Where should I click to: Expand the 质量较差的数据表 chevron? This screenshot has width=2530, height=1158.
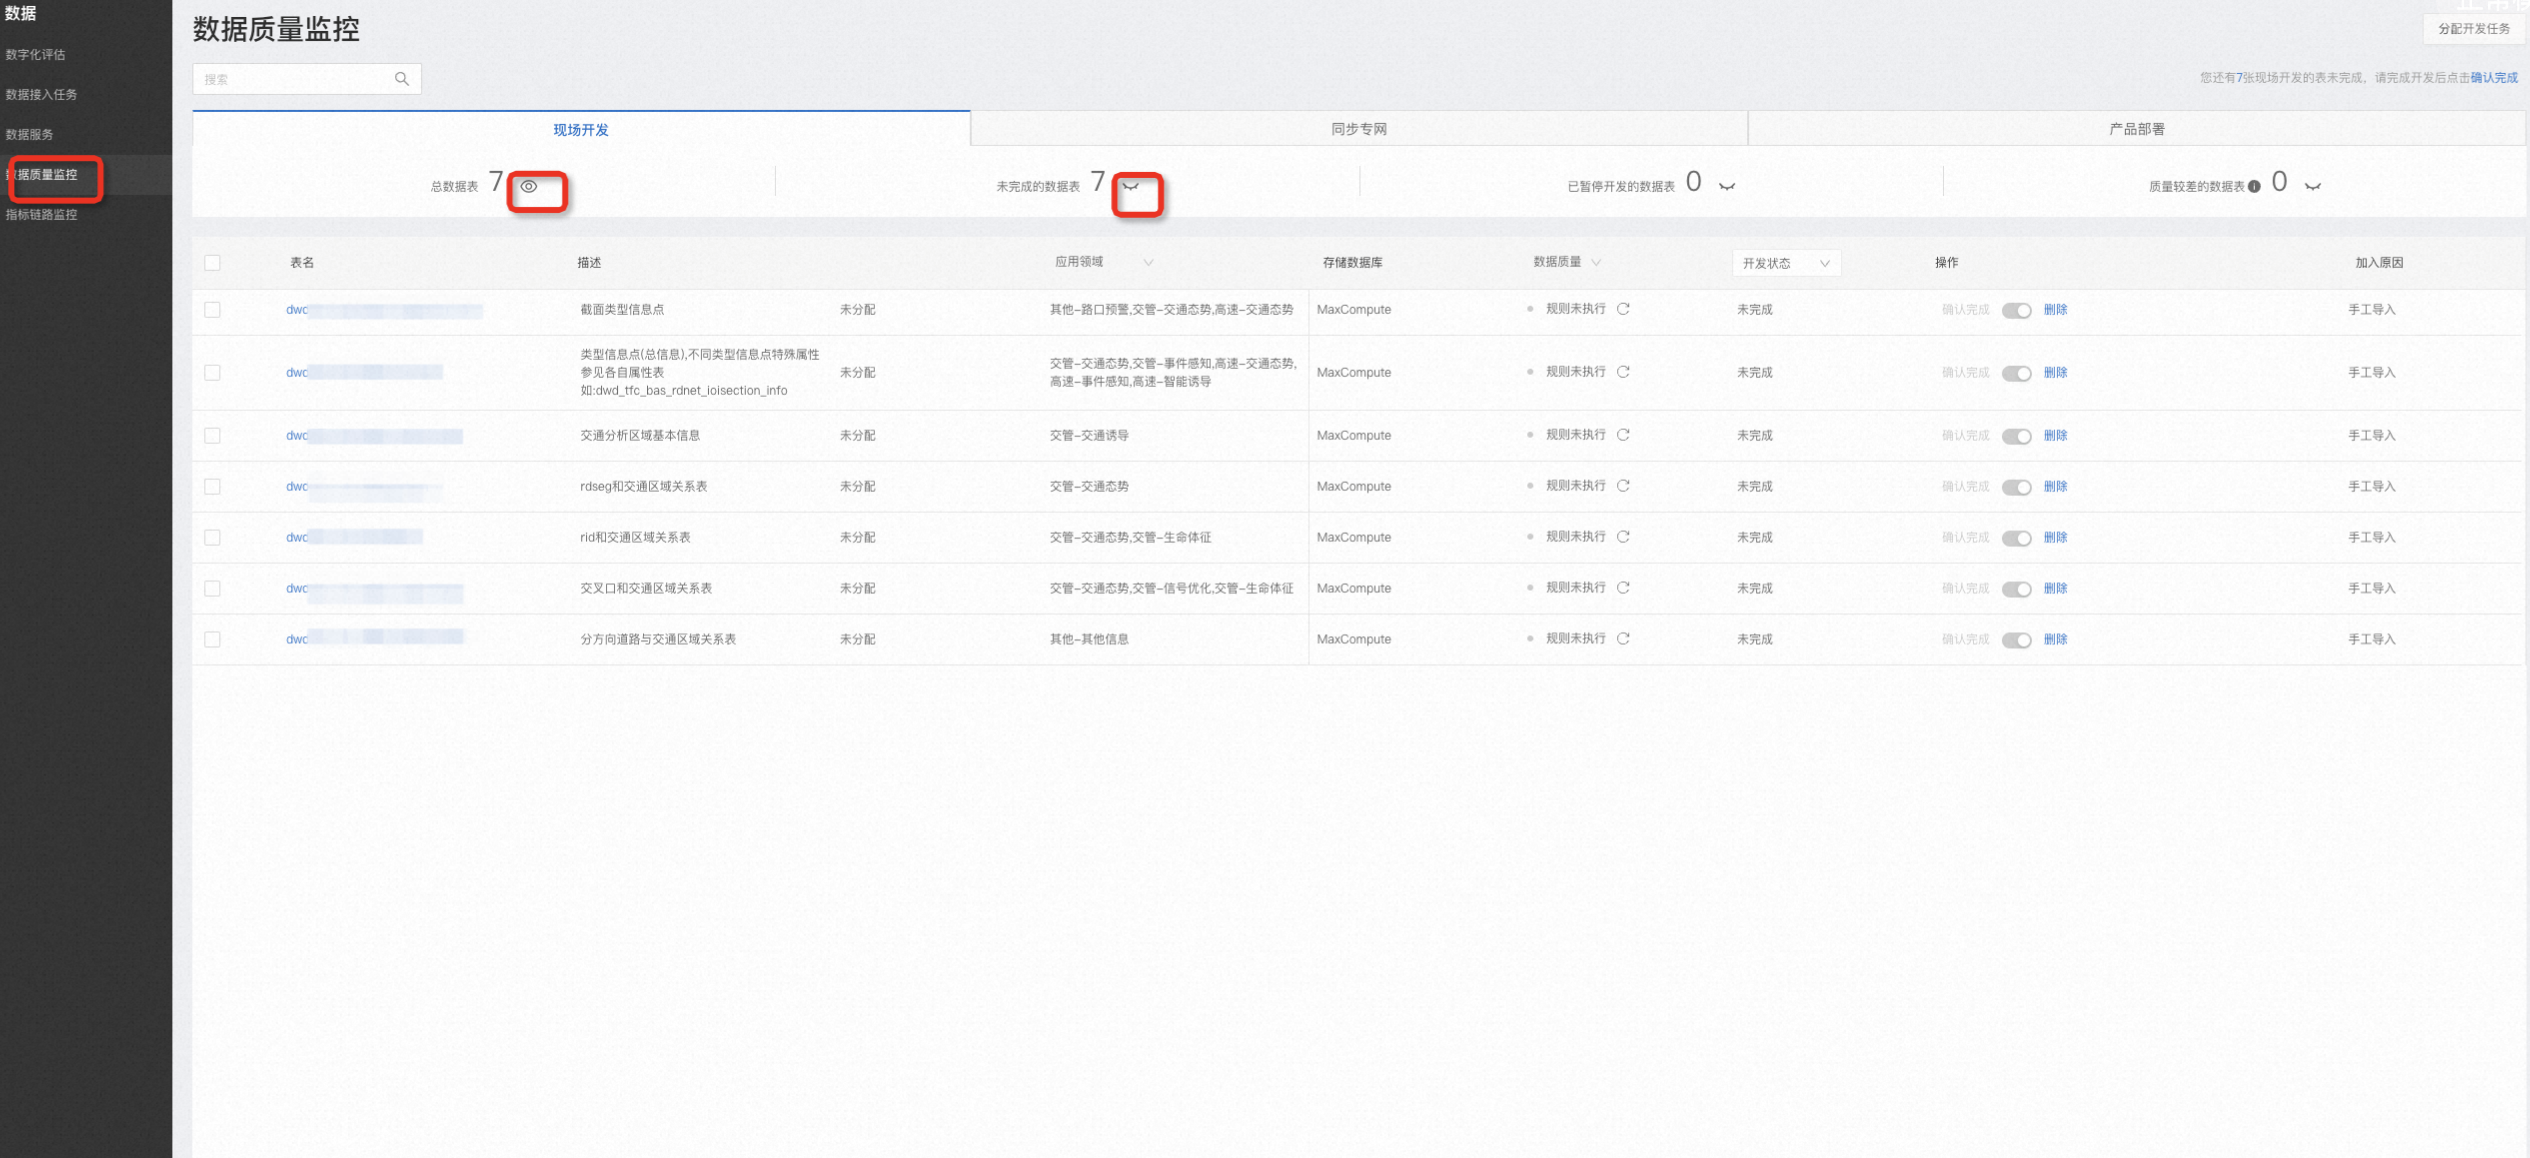2313,187
